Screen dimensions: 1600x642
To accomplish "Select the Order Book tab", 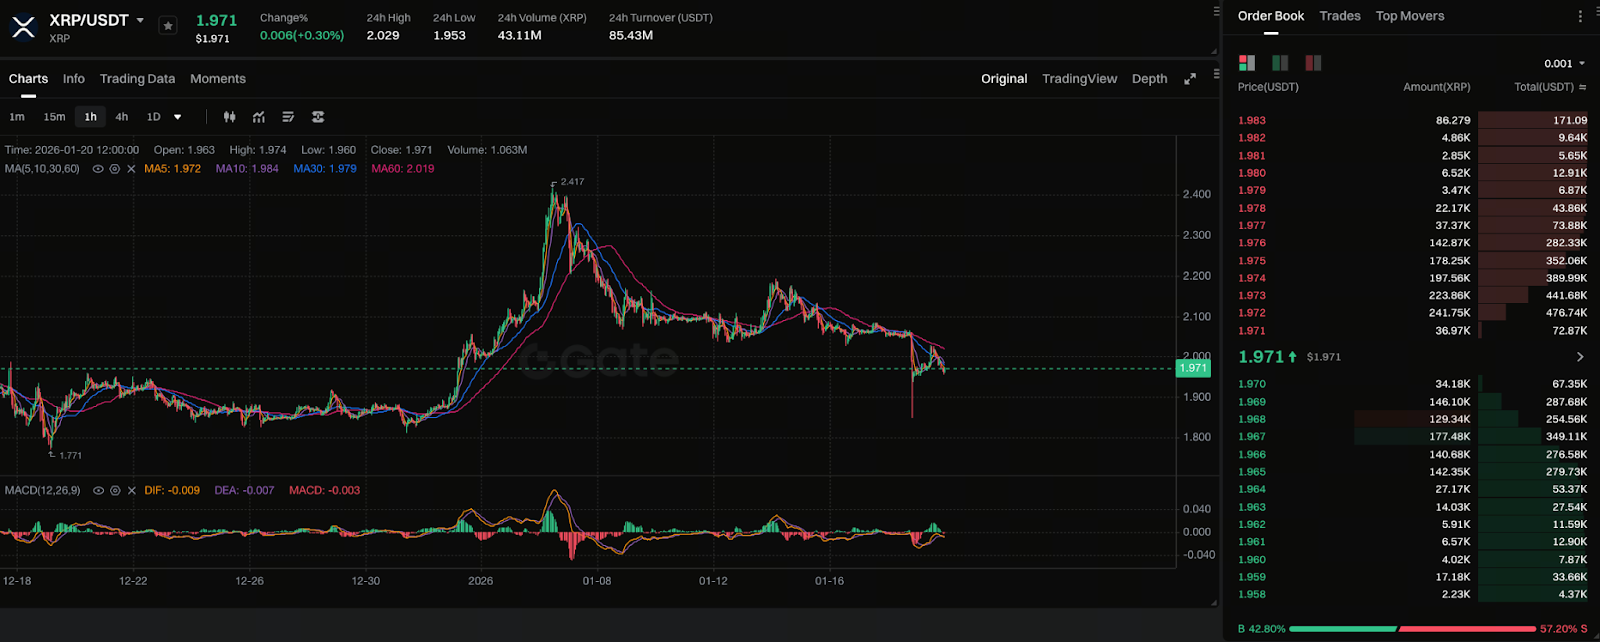I will tap(1271, 16).
